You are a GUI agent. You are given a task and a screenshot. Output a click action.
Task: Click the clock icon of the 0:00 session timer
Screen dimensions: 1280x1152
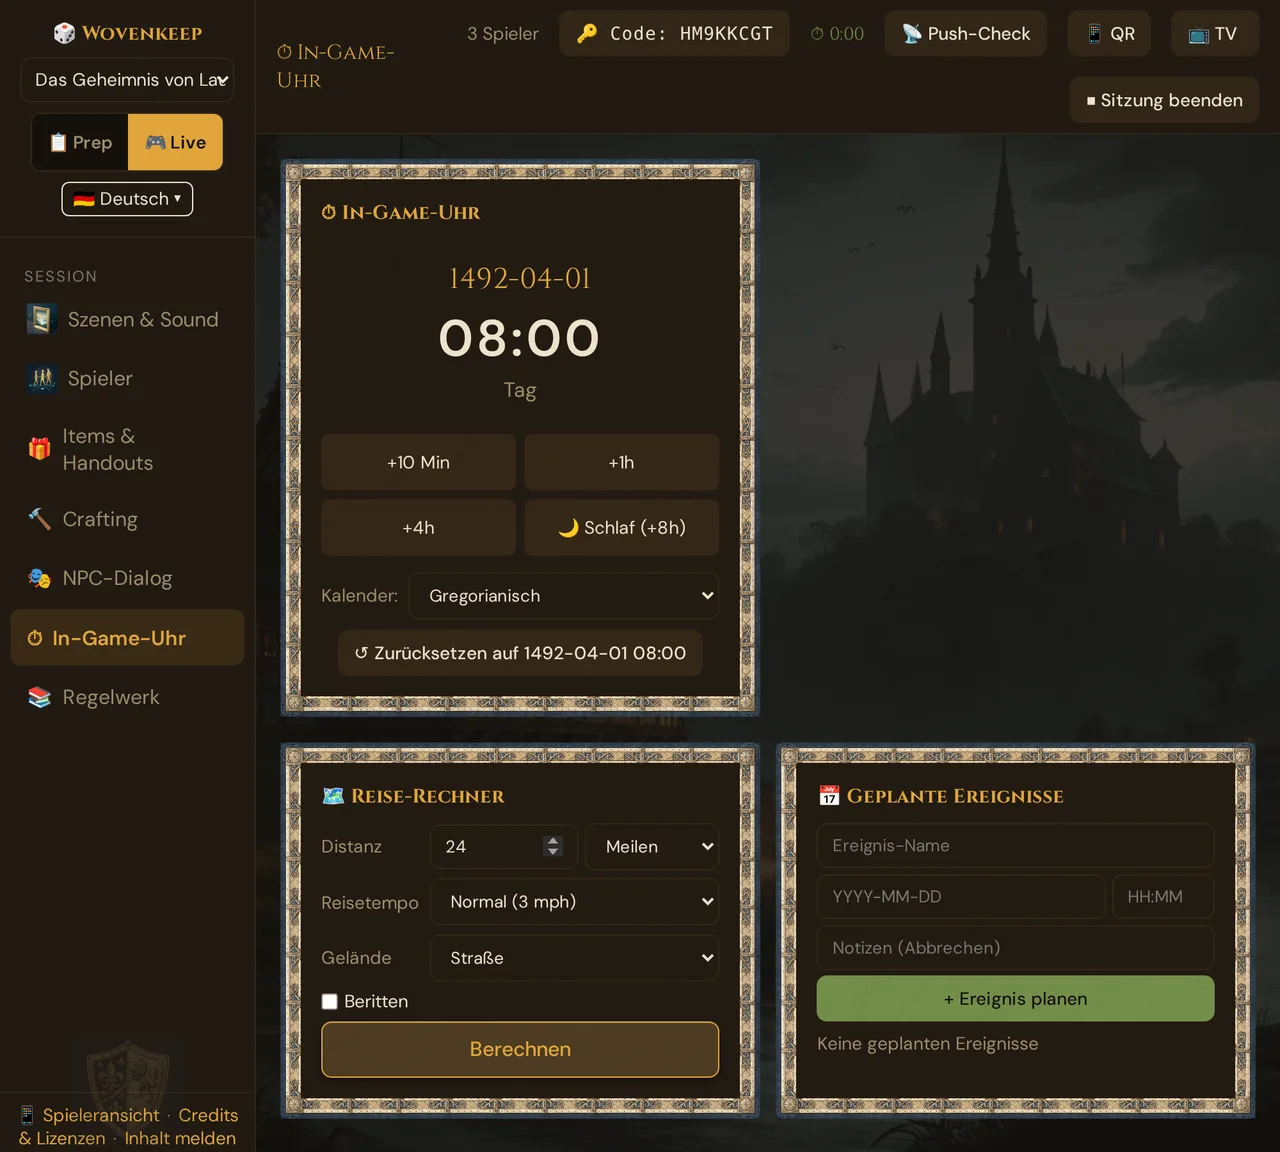click(817, 34)
